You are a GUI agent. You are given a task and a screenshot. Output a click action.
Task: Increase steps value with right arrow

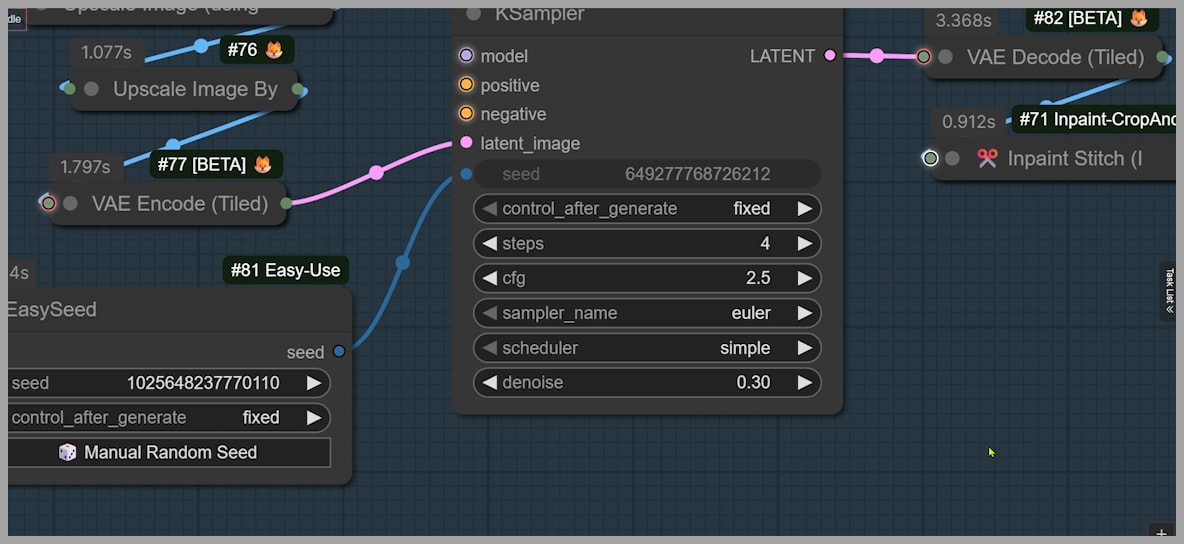[804, 243]
